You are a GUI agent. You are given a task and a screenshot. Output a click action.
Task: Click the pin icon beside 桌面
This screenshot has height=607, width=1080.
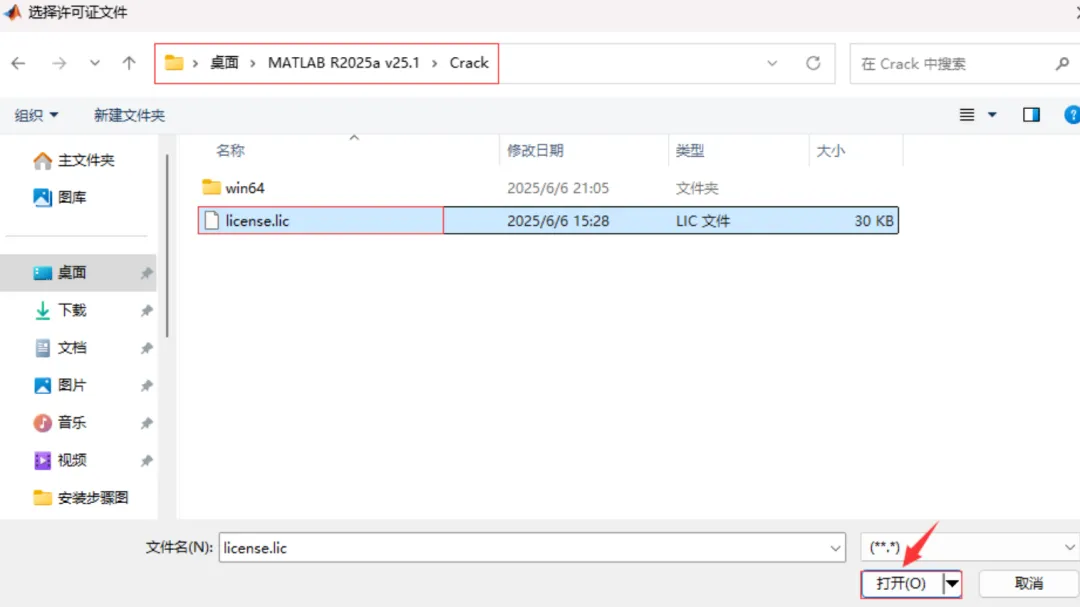(146, 274)
